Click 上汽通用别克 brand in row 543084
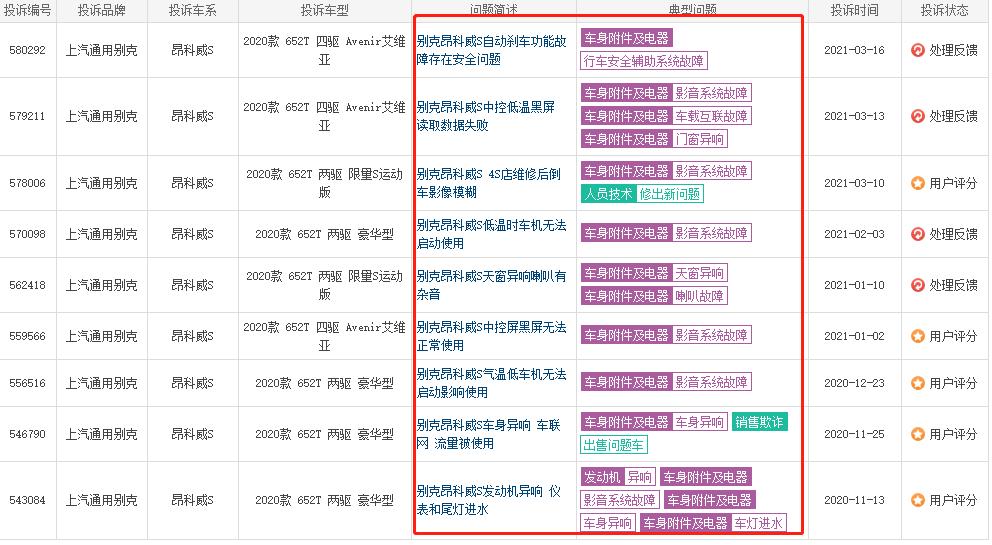Viewport: 992px width, 545px height. [x=101, y=500]
